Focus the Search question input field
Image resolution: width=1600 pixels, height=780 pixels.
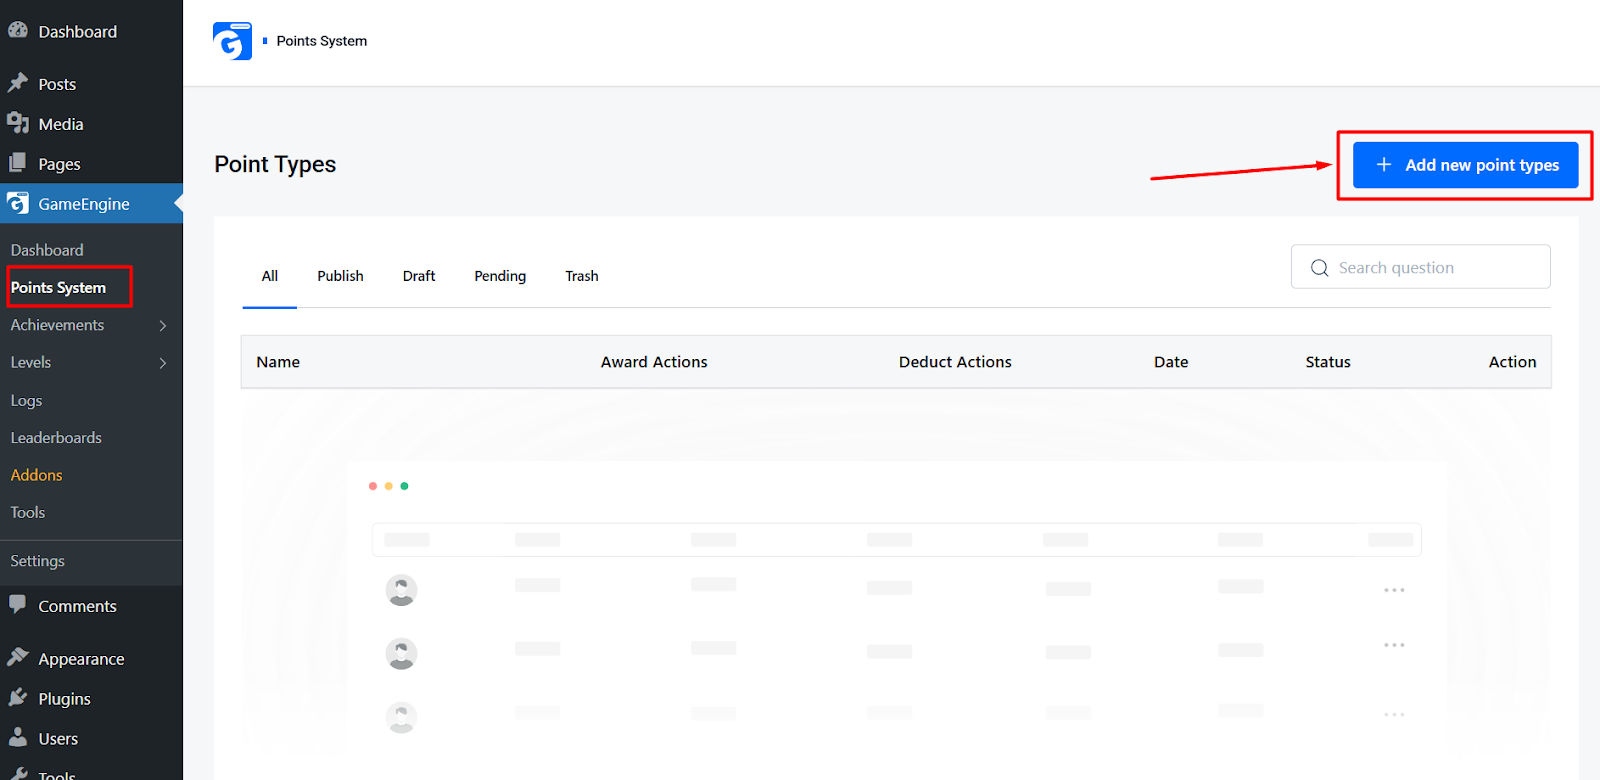click(1421, 267)
